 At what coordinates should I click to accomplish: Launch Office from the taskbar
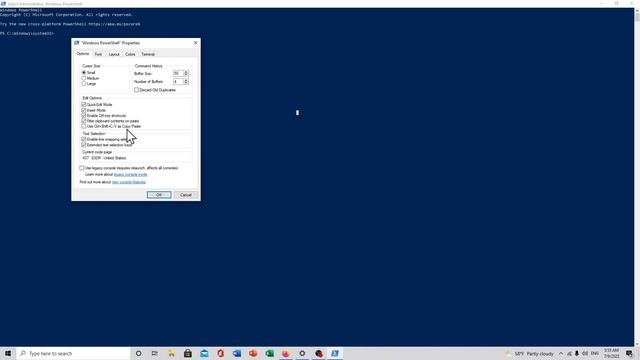220,353
